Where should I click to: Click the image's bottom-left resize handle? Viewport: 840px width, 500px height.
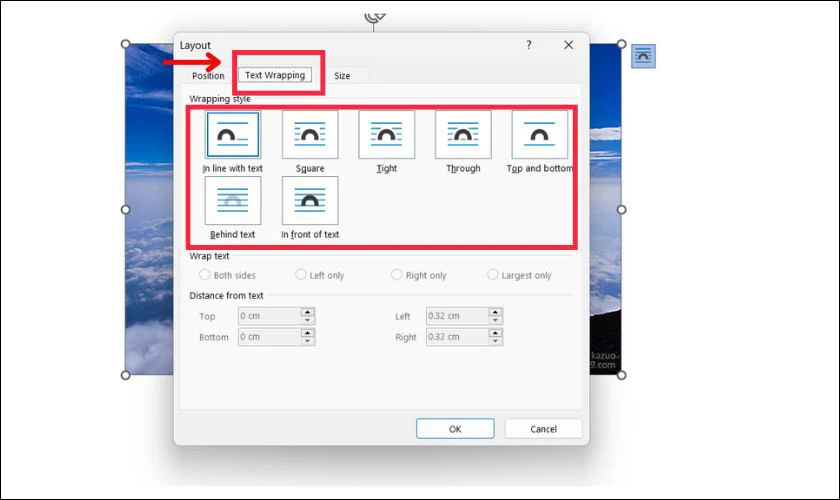125,375
